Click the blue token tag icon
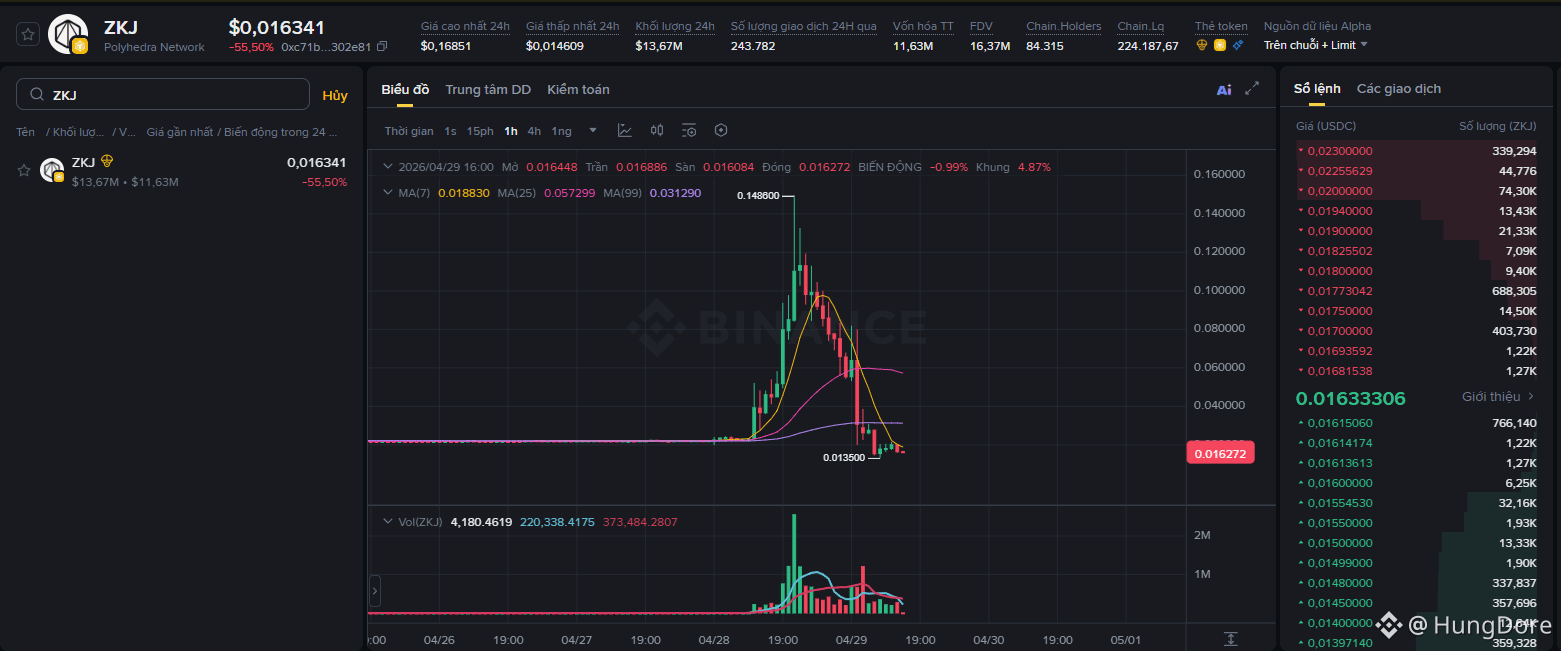Image resolution: width=1561 pixels, height=651 pixels. (x=1238, y=45)
